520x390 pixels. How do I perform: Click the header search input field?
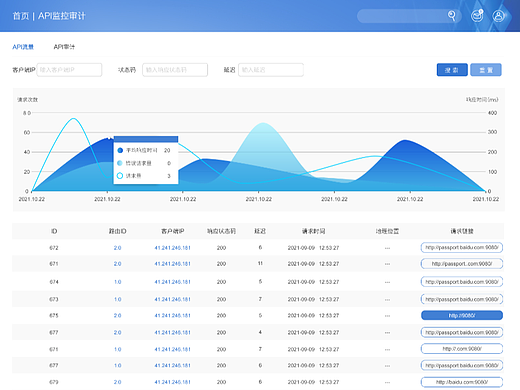[409, 16]
